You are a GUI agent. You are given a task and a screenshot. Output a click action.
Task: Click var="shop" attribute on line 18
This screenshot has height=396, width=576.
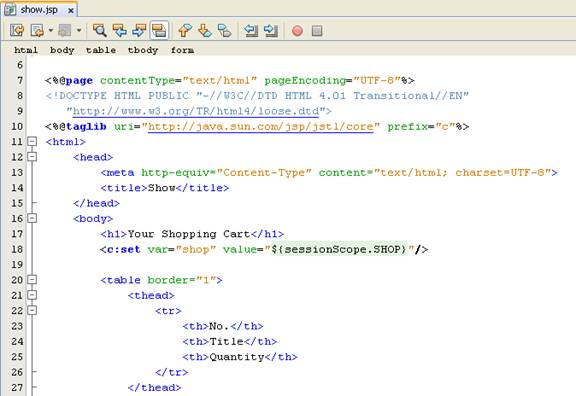(x=182, y=249)
